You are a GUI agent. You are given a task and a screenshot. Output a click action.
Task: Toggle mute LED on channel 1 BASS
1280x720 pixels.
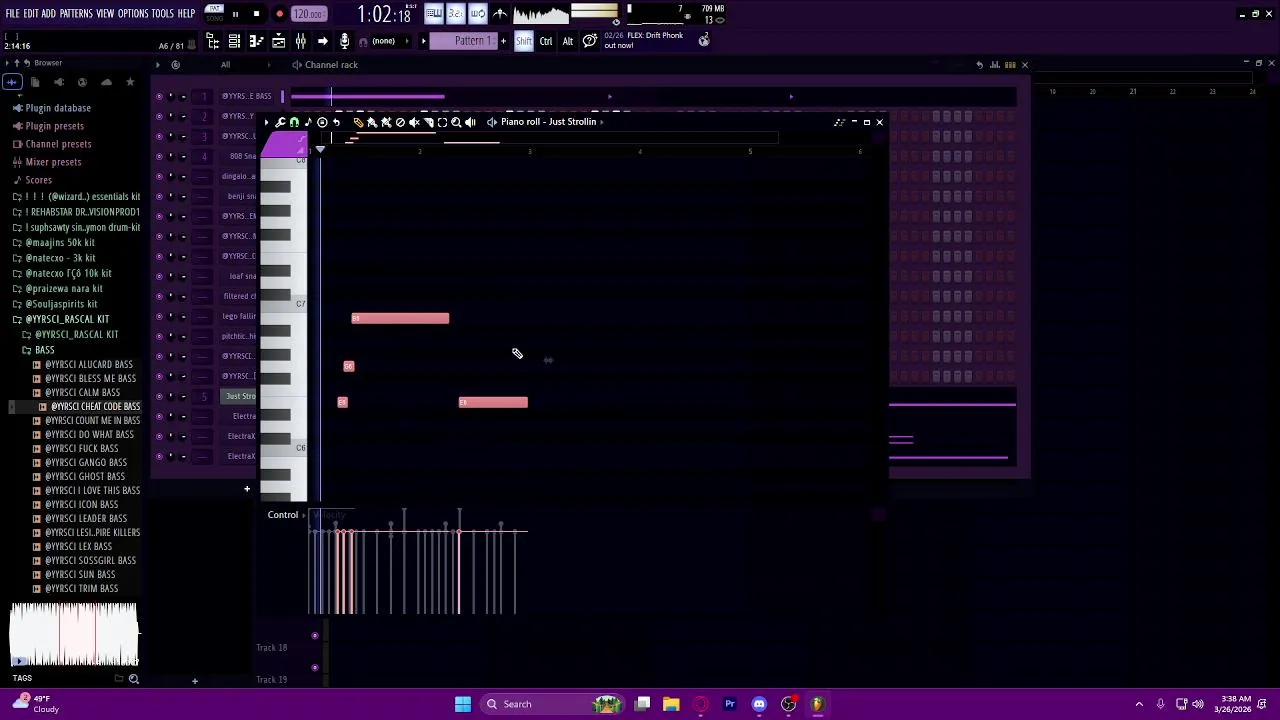pyautogui.click(x=158, y=96)
